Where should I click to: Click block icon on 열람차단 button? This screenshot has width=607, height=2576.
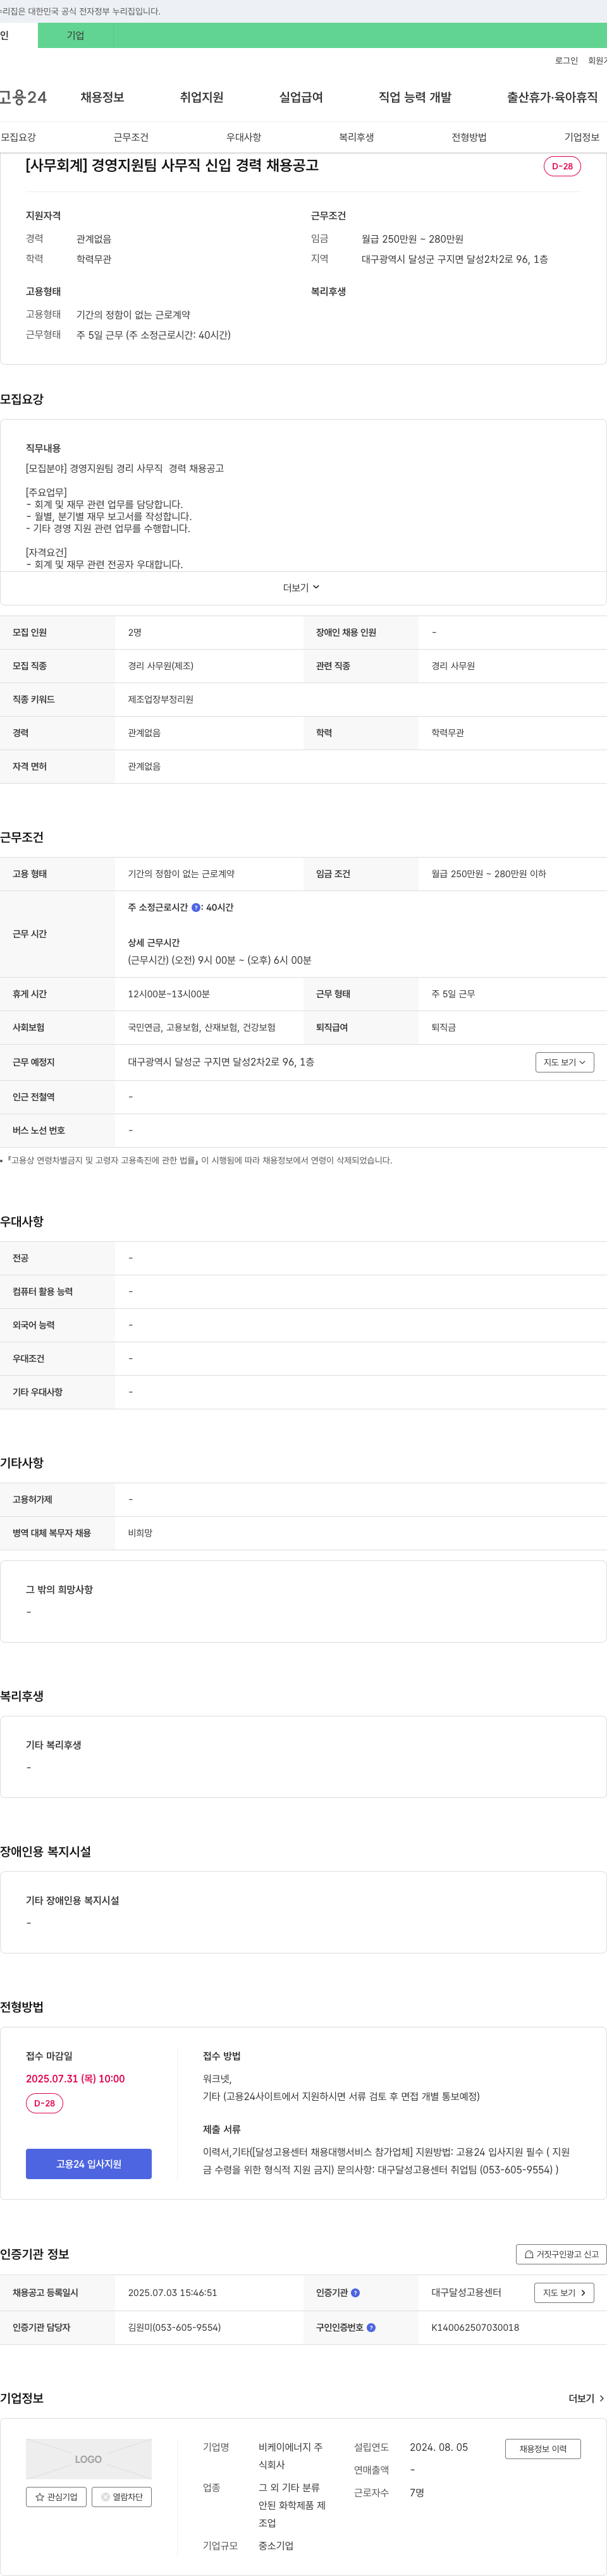tap(105, 2496)
